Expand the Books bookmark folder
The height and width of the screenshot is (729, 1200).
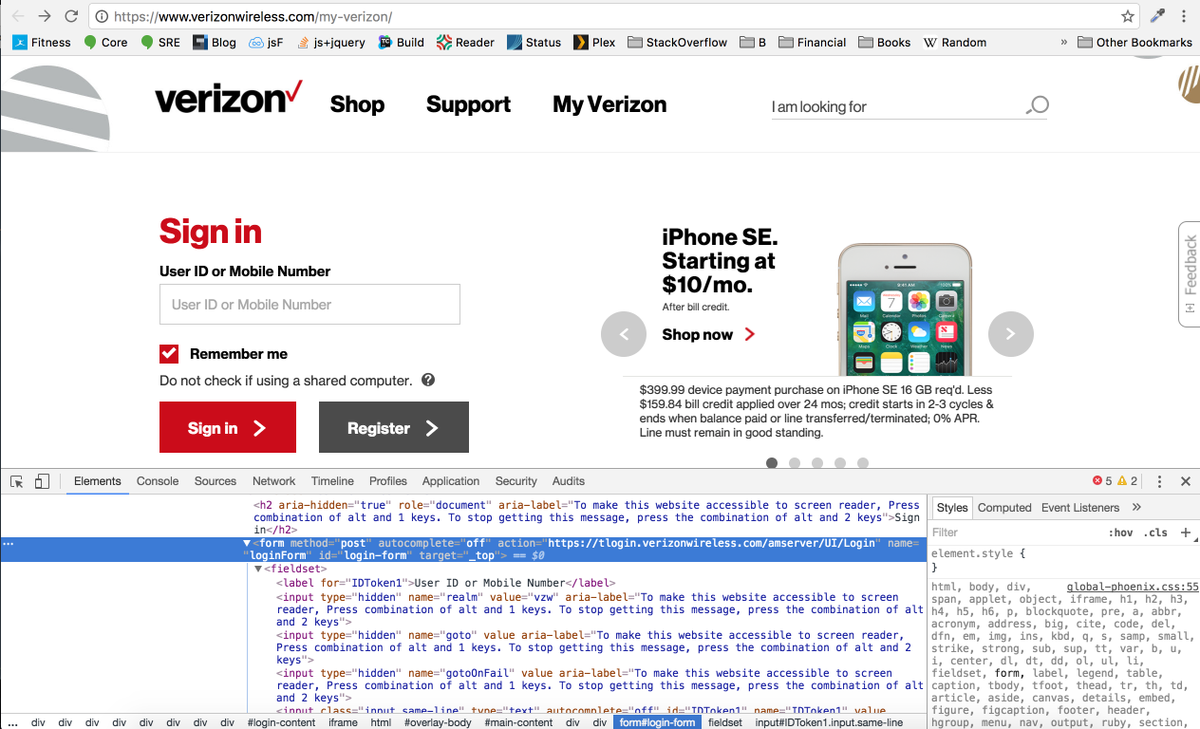coord(885,42)
